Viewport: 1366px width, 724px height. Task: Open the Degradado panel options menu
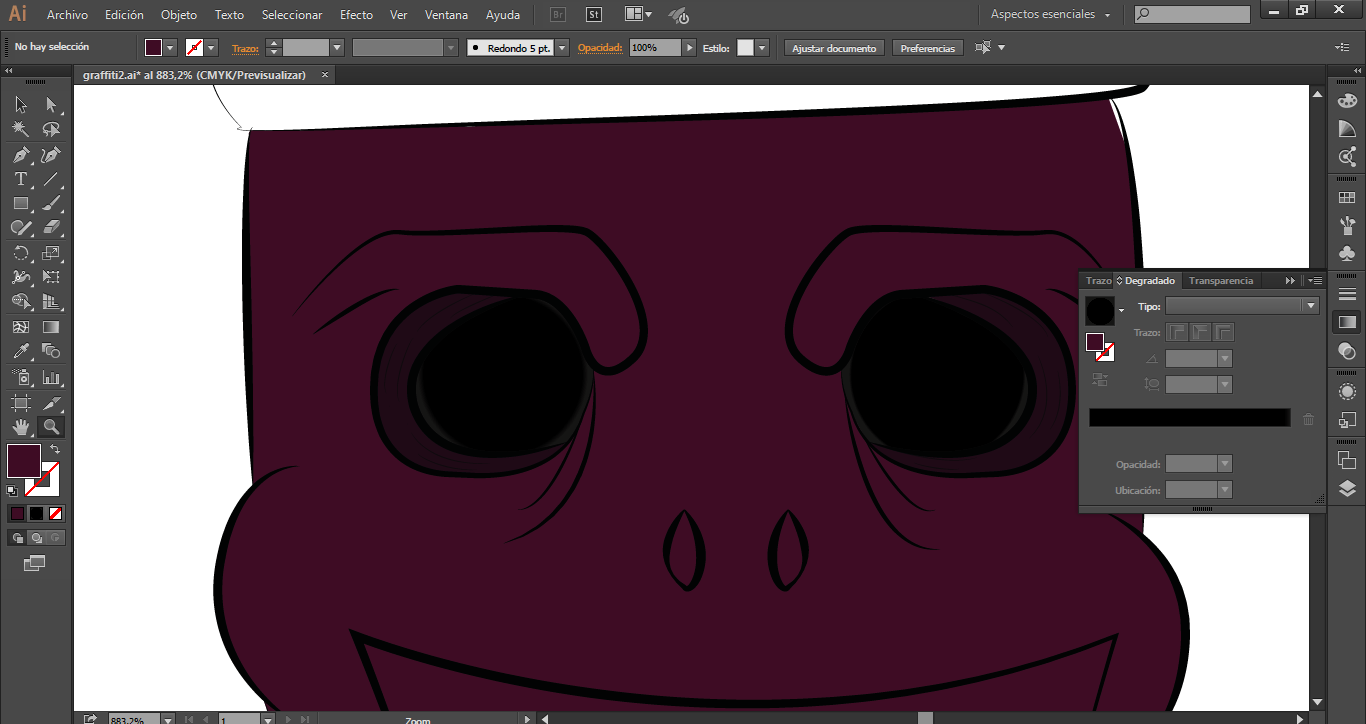(1314, 281)
